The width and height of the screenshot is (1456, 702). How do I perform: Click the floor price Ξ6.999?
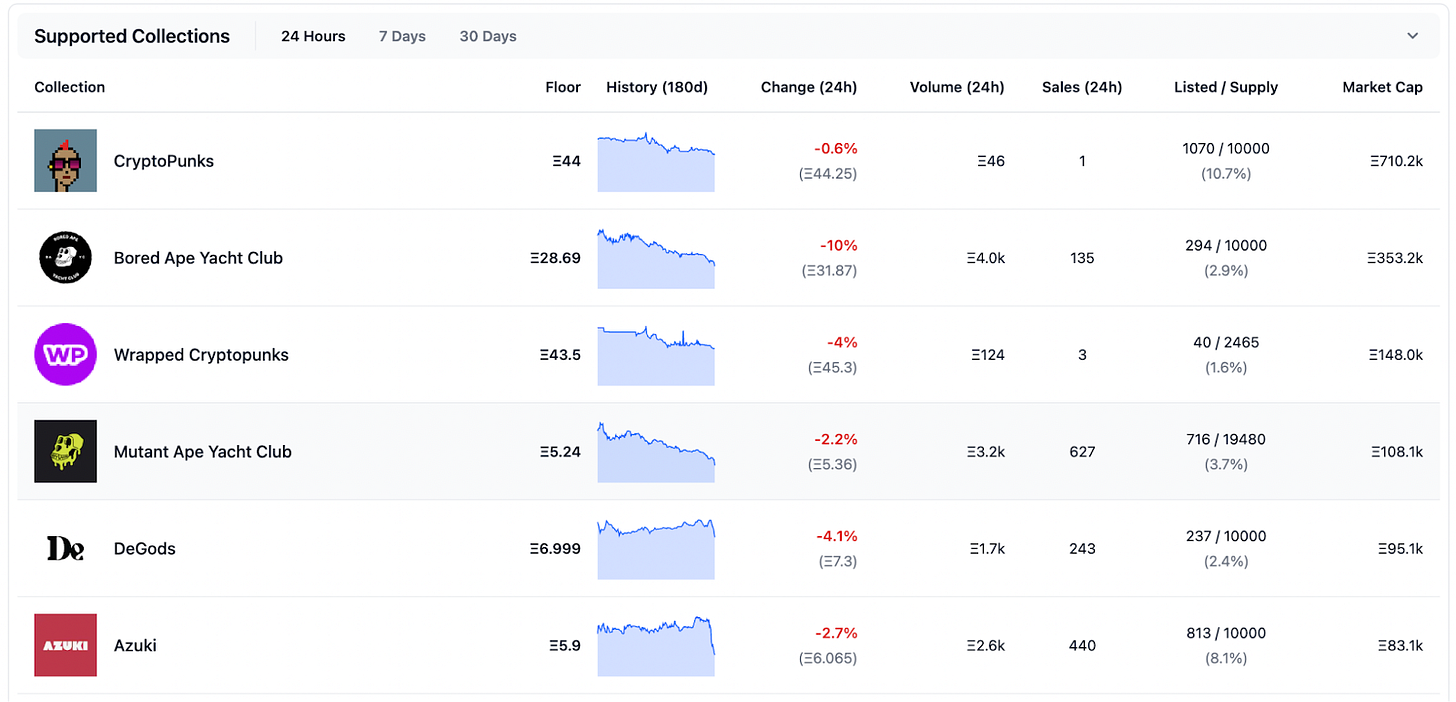pos(555,549)
